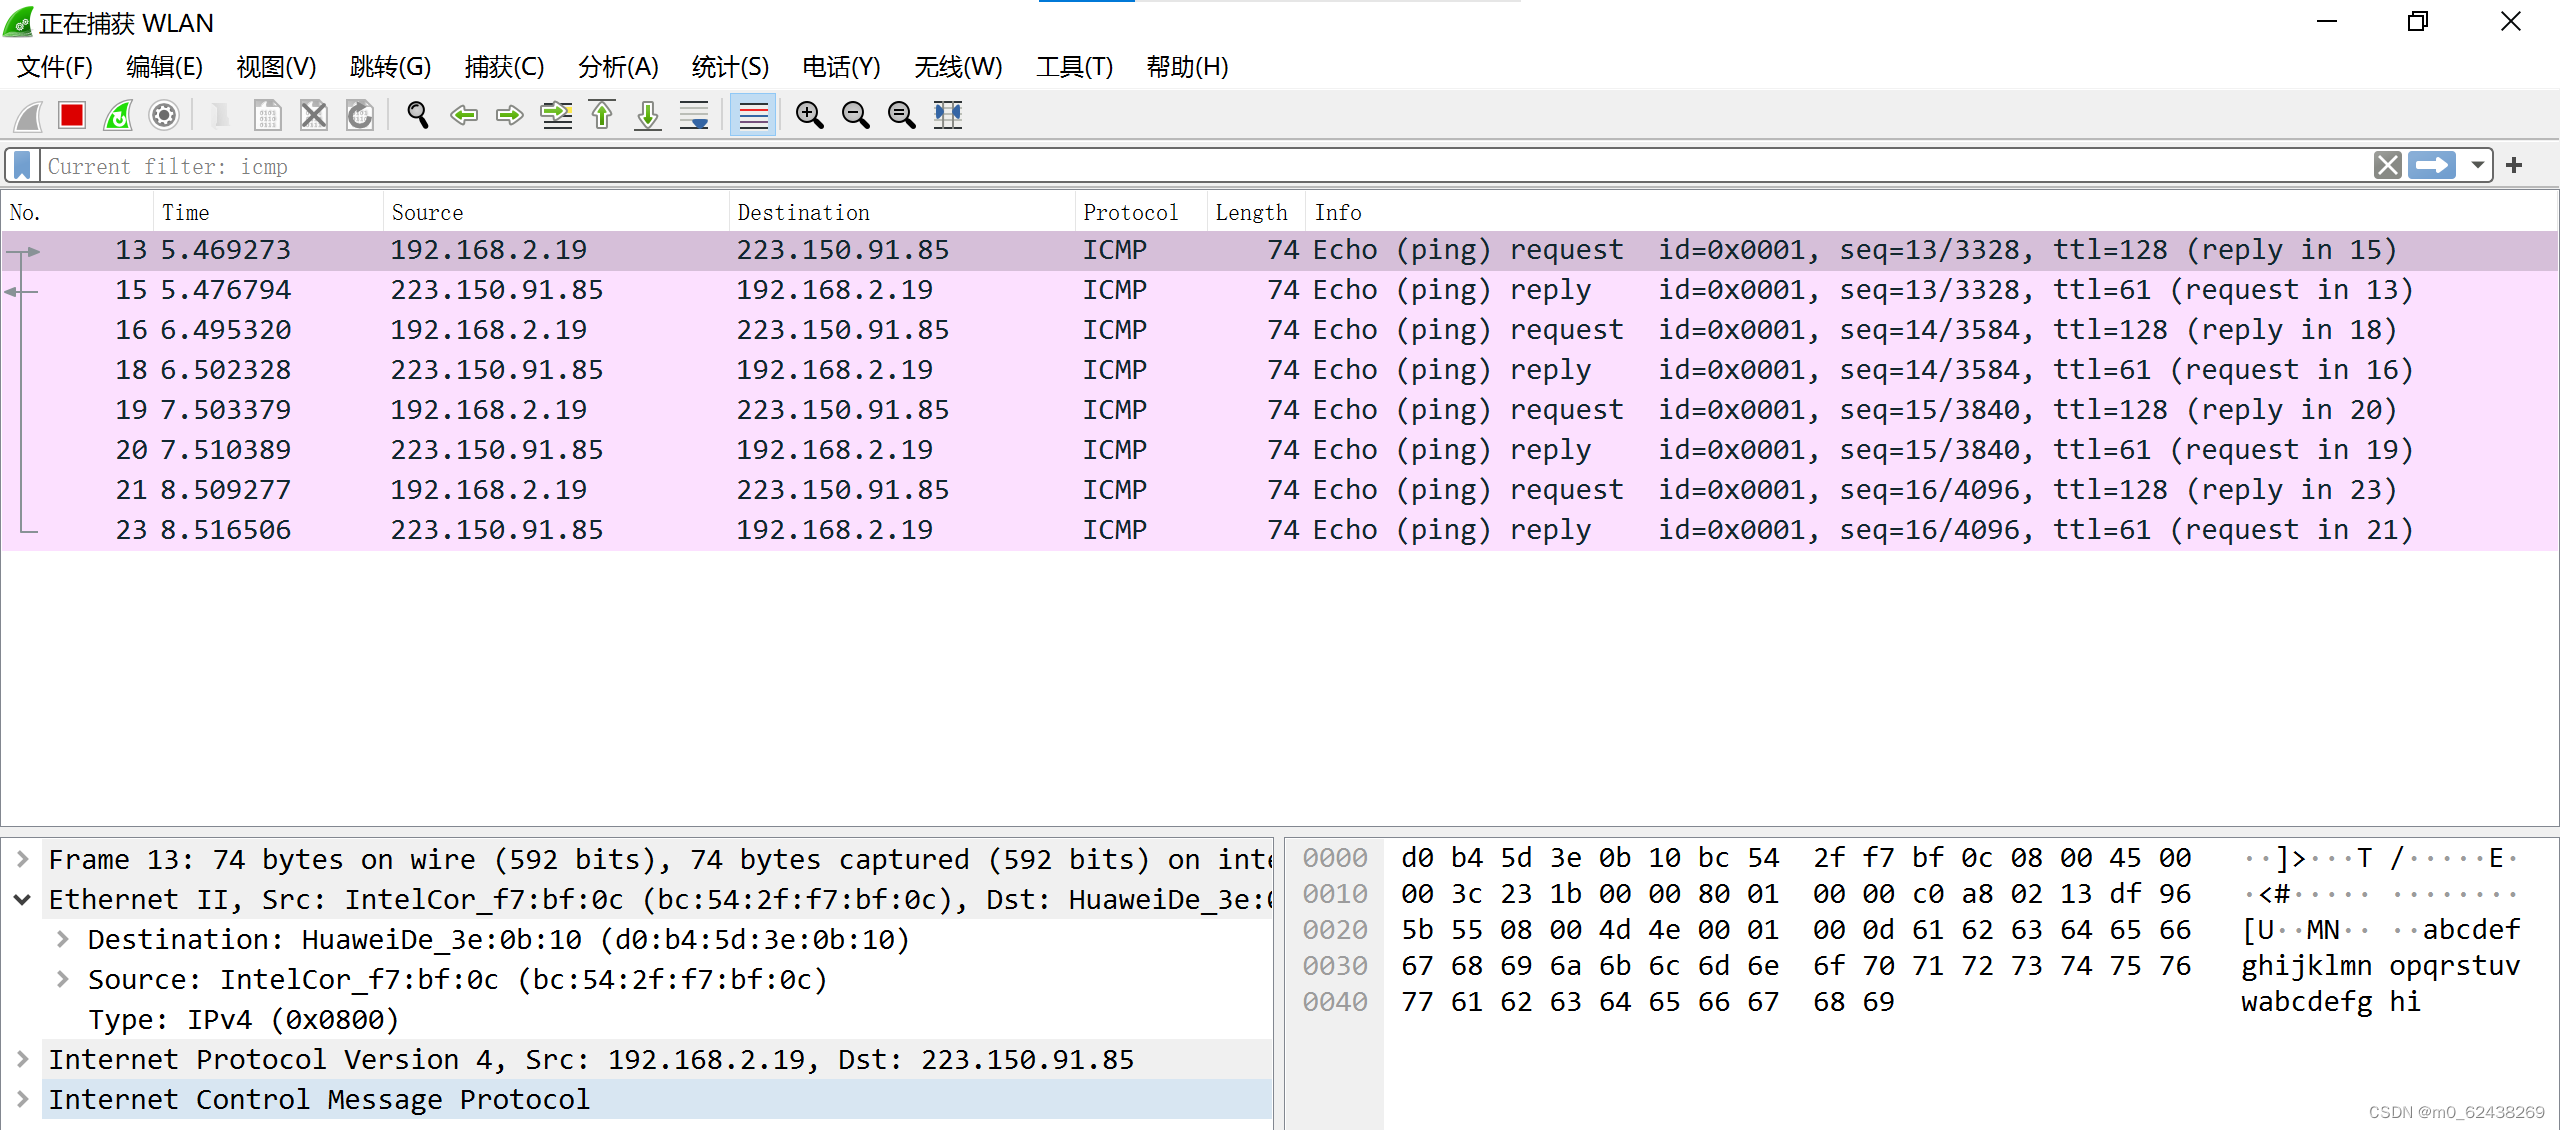Collapse the Ethernet II tree node
The image size is (2560, 1130).
[x=22, y=899]
